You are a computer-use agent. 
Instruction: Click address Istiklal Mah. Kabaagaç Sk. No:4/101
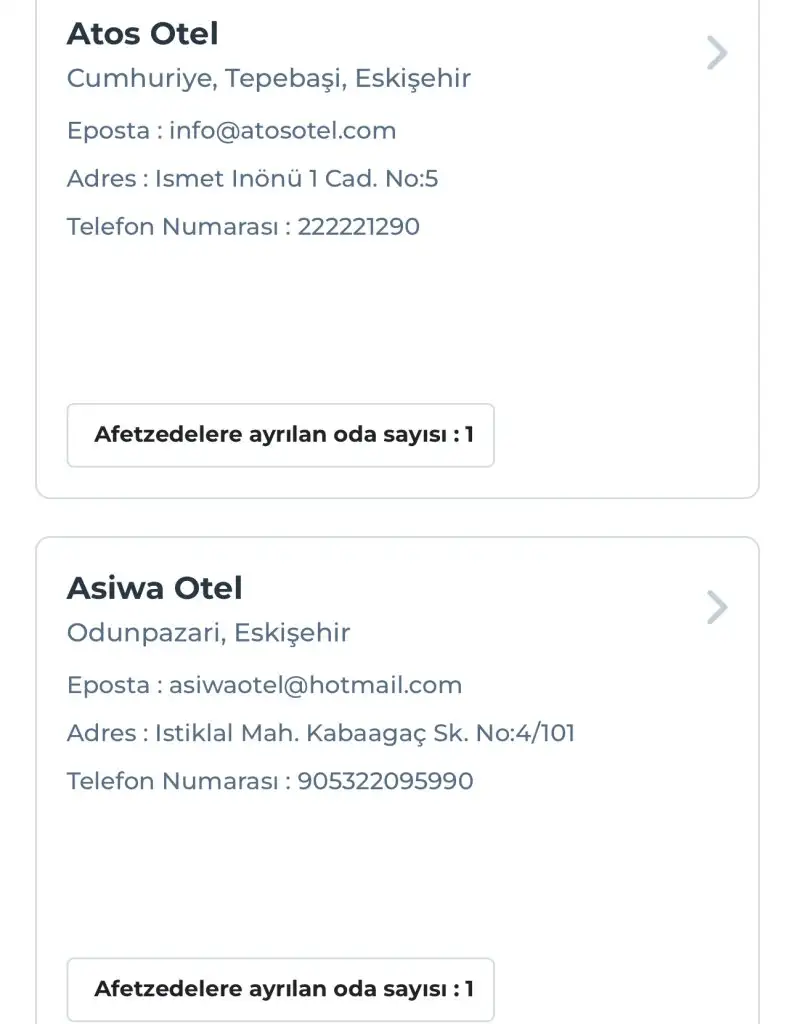(365, 733)
